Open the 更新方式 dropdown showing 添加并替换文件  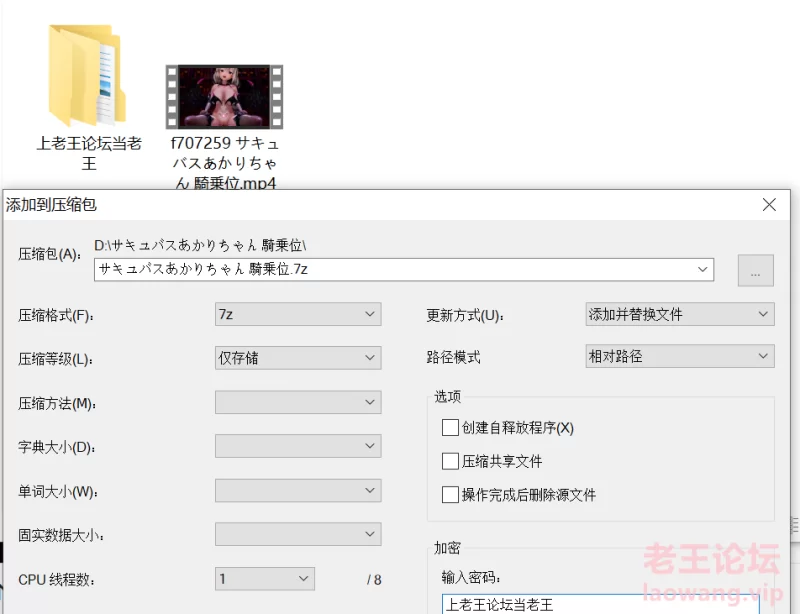680,314
